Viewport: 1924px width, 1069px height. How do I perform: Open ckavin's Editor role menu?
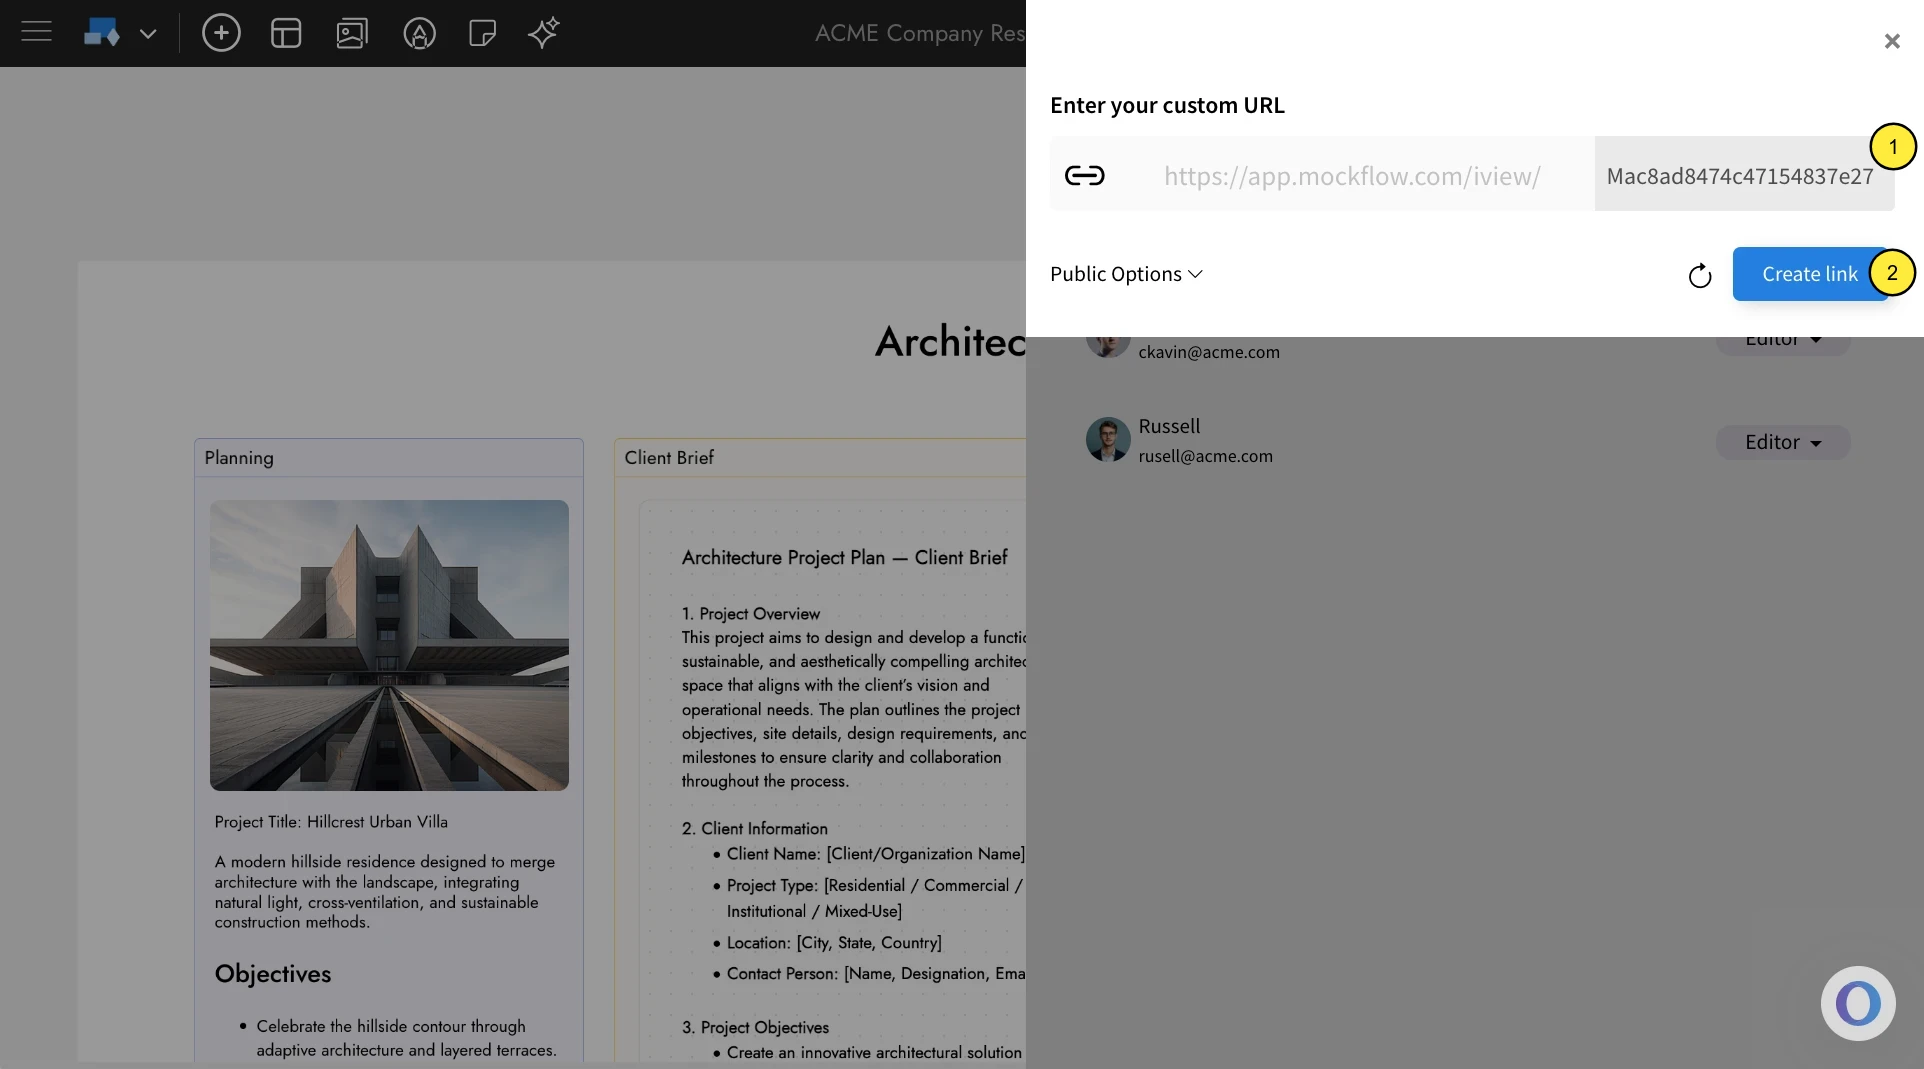(x=1783, y=340)
